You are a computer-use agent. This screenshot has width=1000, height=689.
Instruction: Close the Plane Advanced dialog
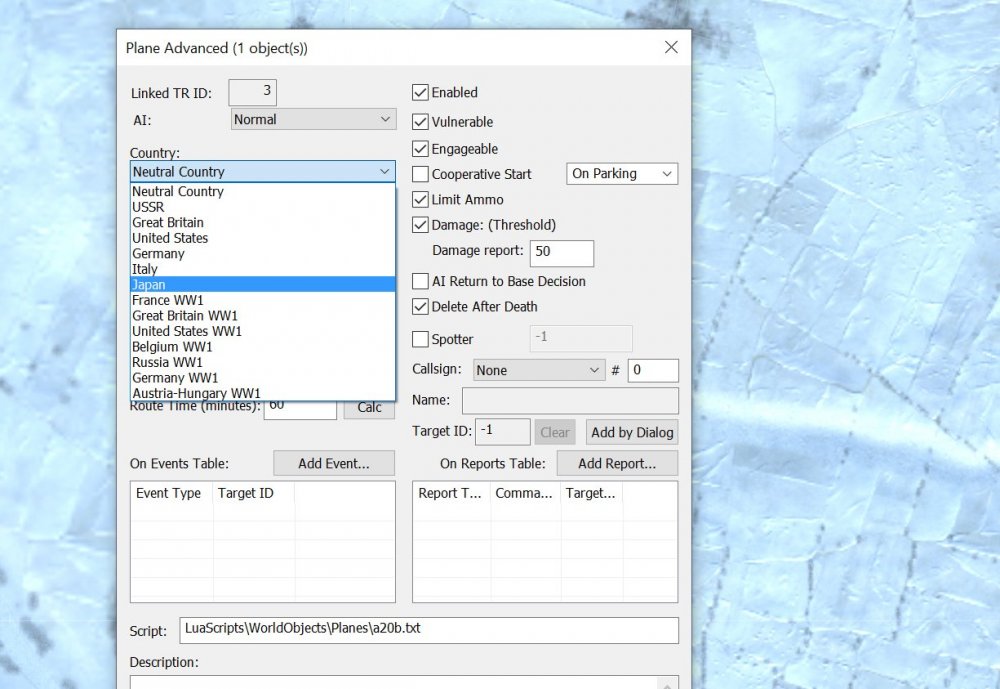pyautogui.click(x=671, y=47)
